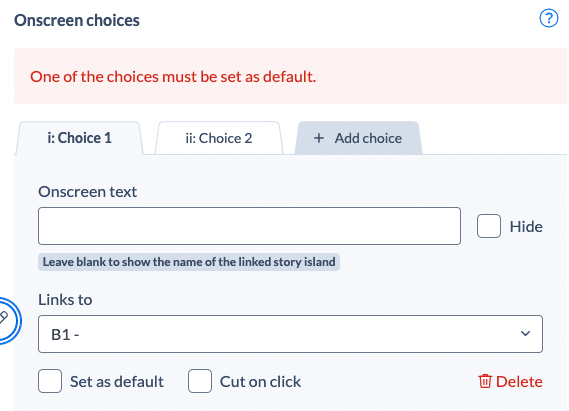Delete the current choice
This screenshot has width=569, height=411.
click(x=511, y=381)
